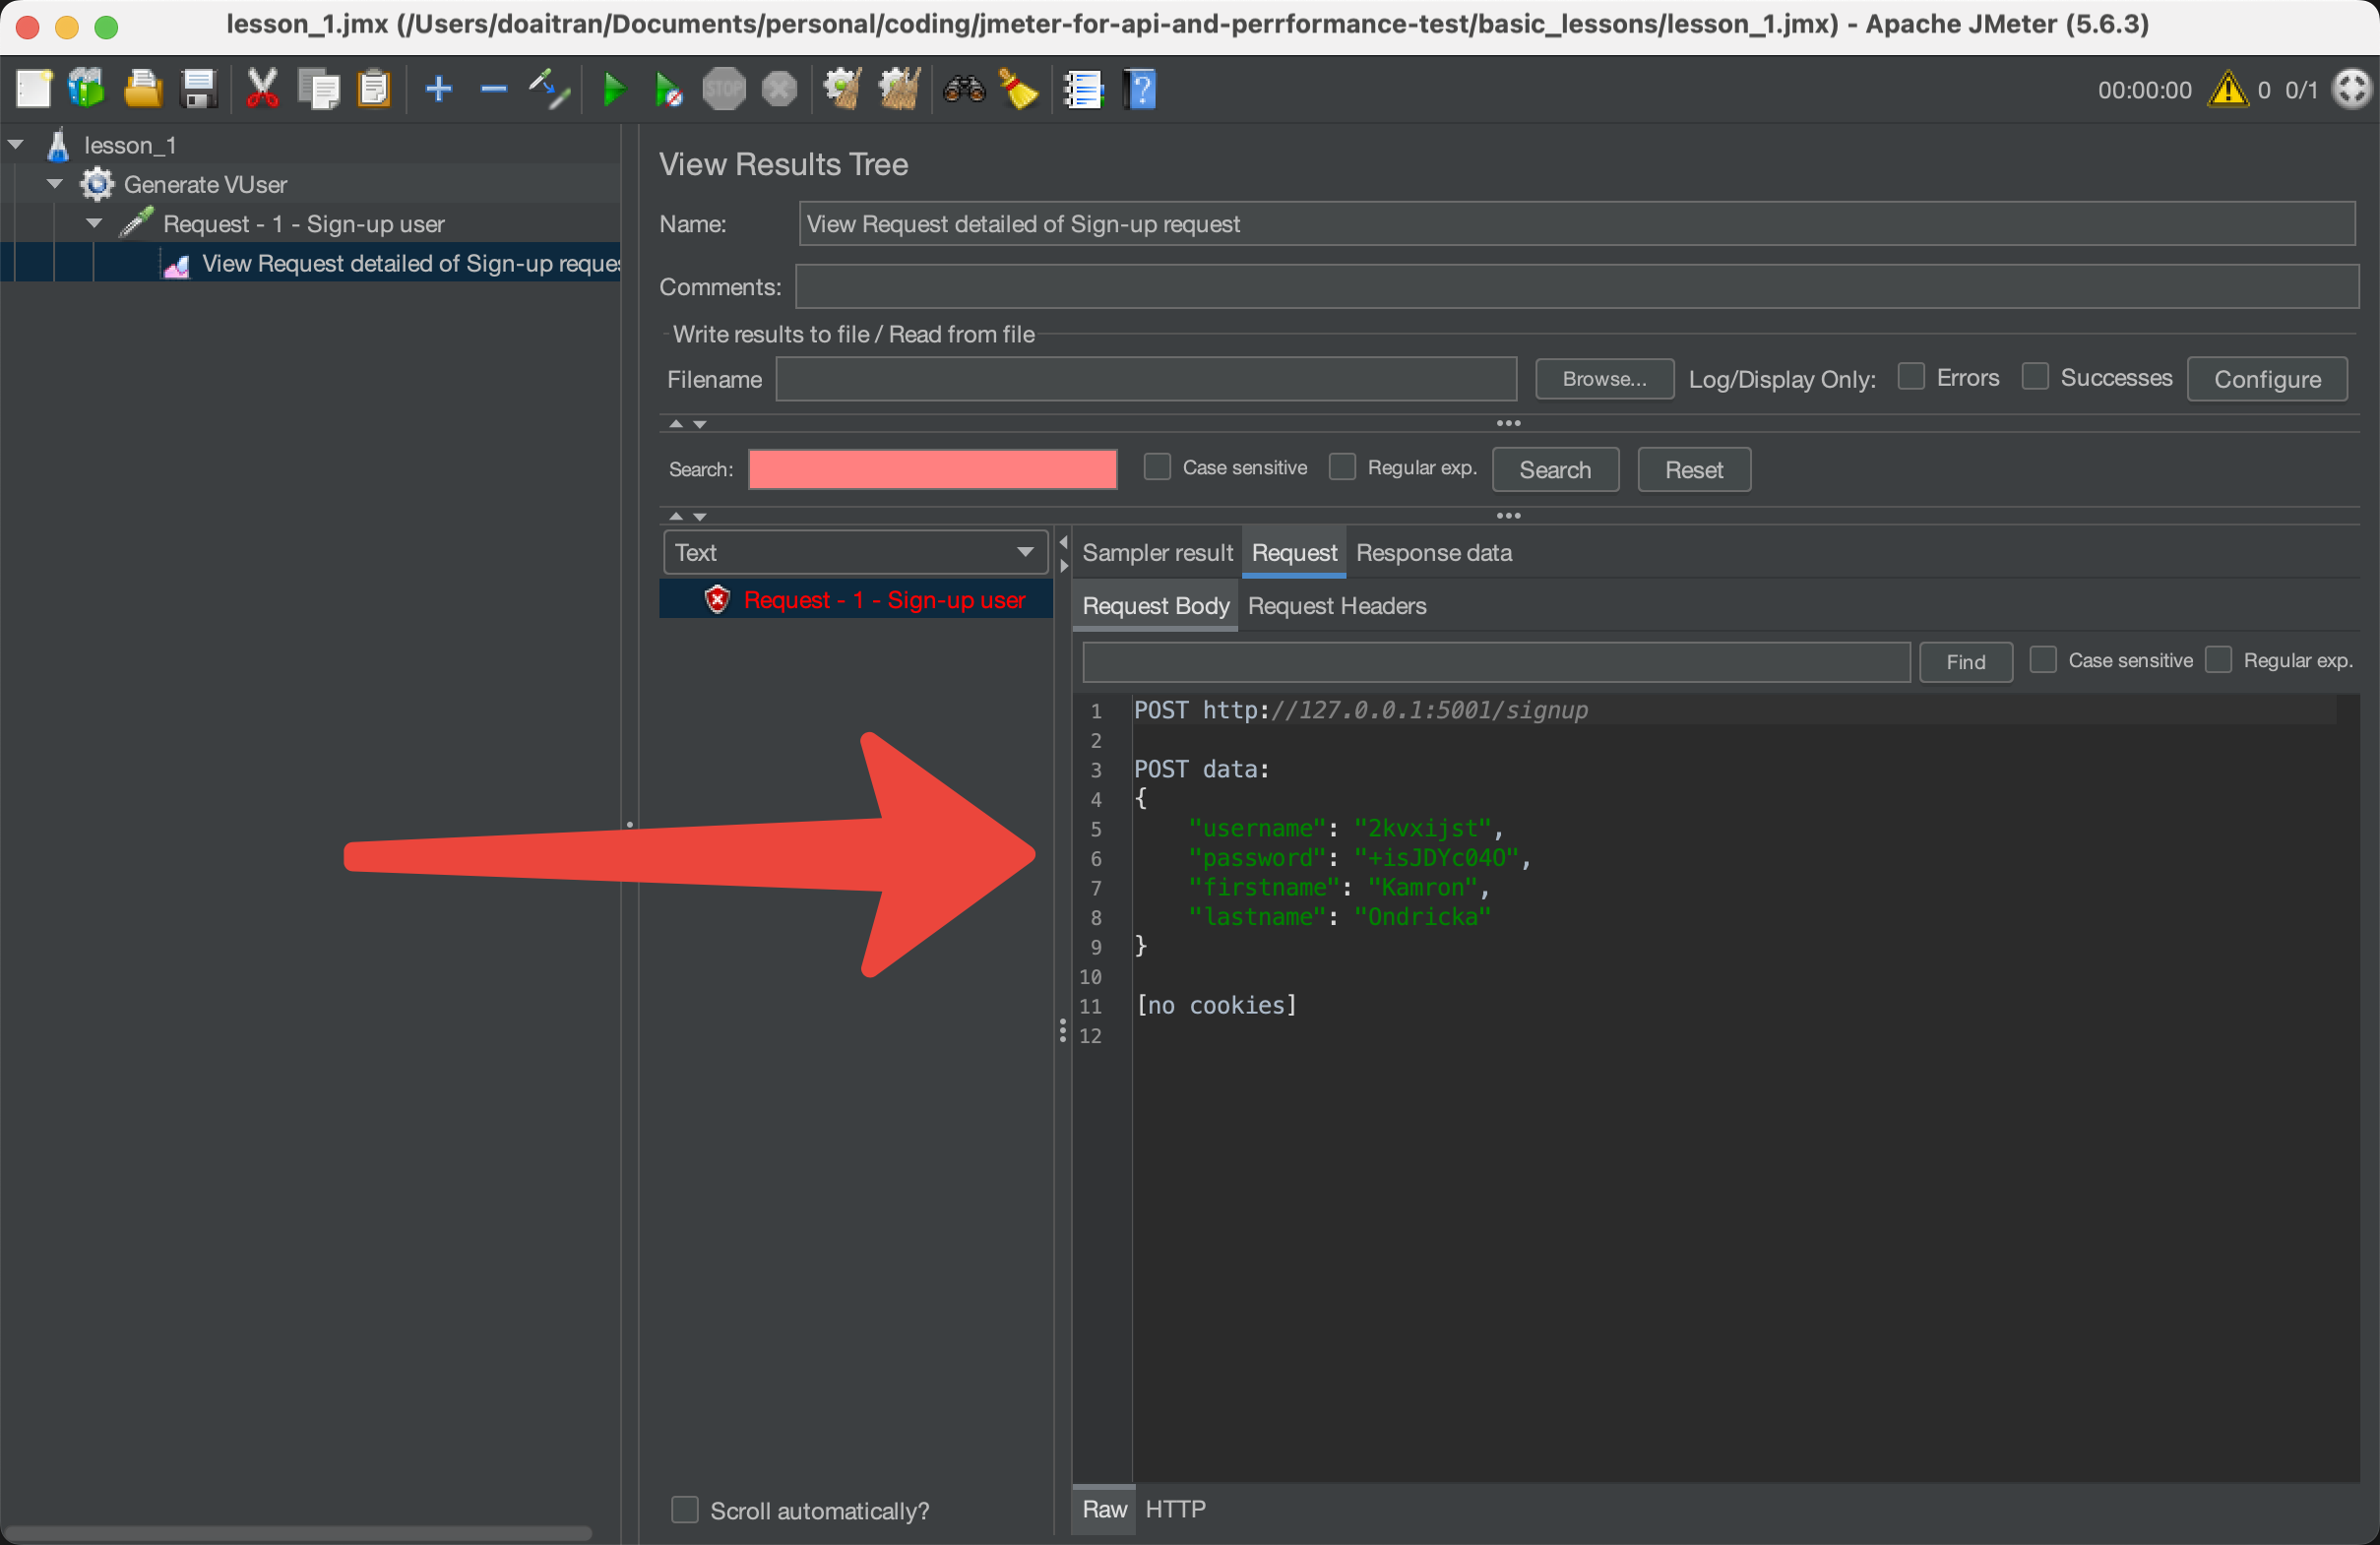Screen dimensions: 2380x1545
Task: Click down arrow above Text dropdown
Action: coord(700,516)
